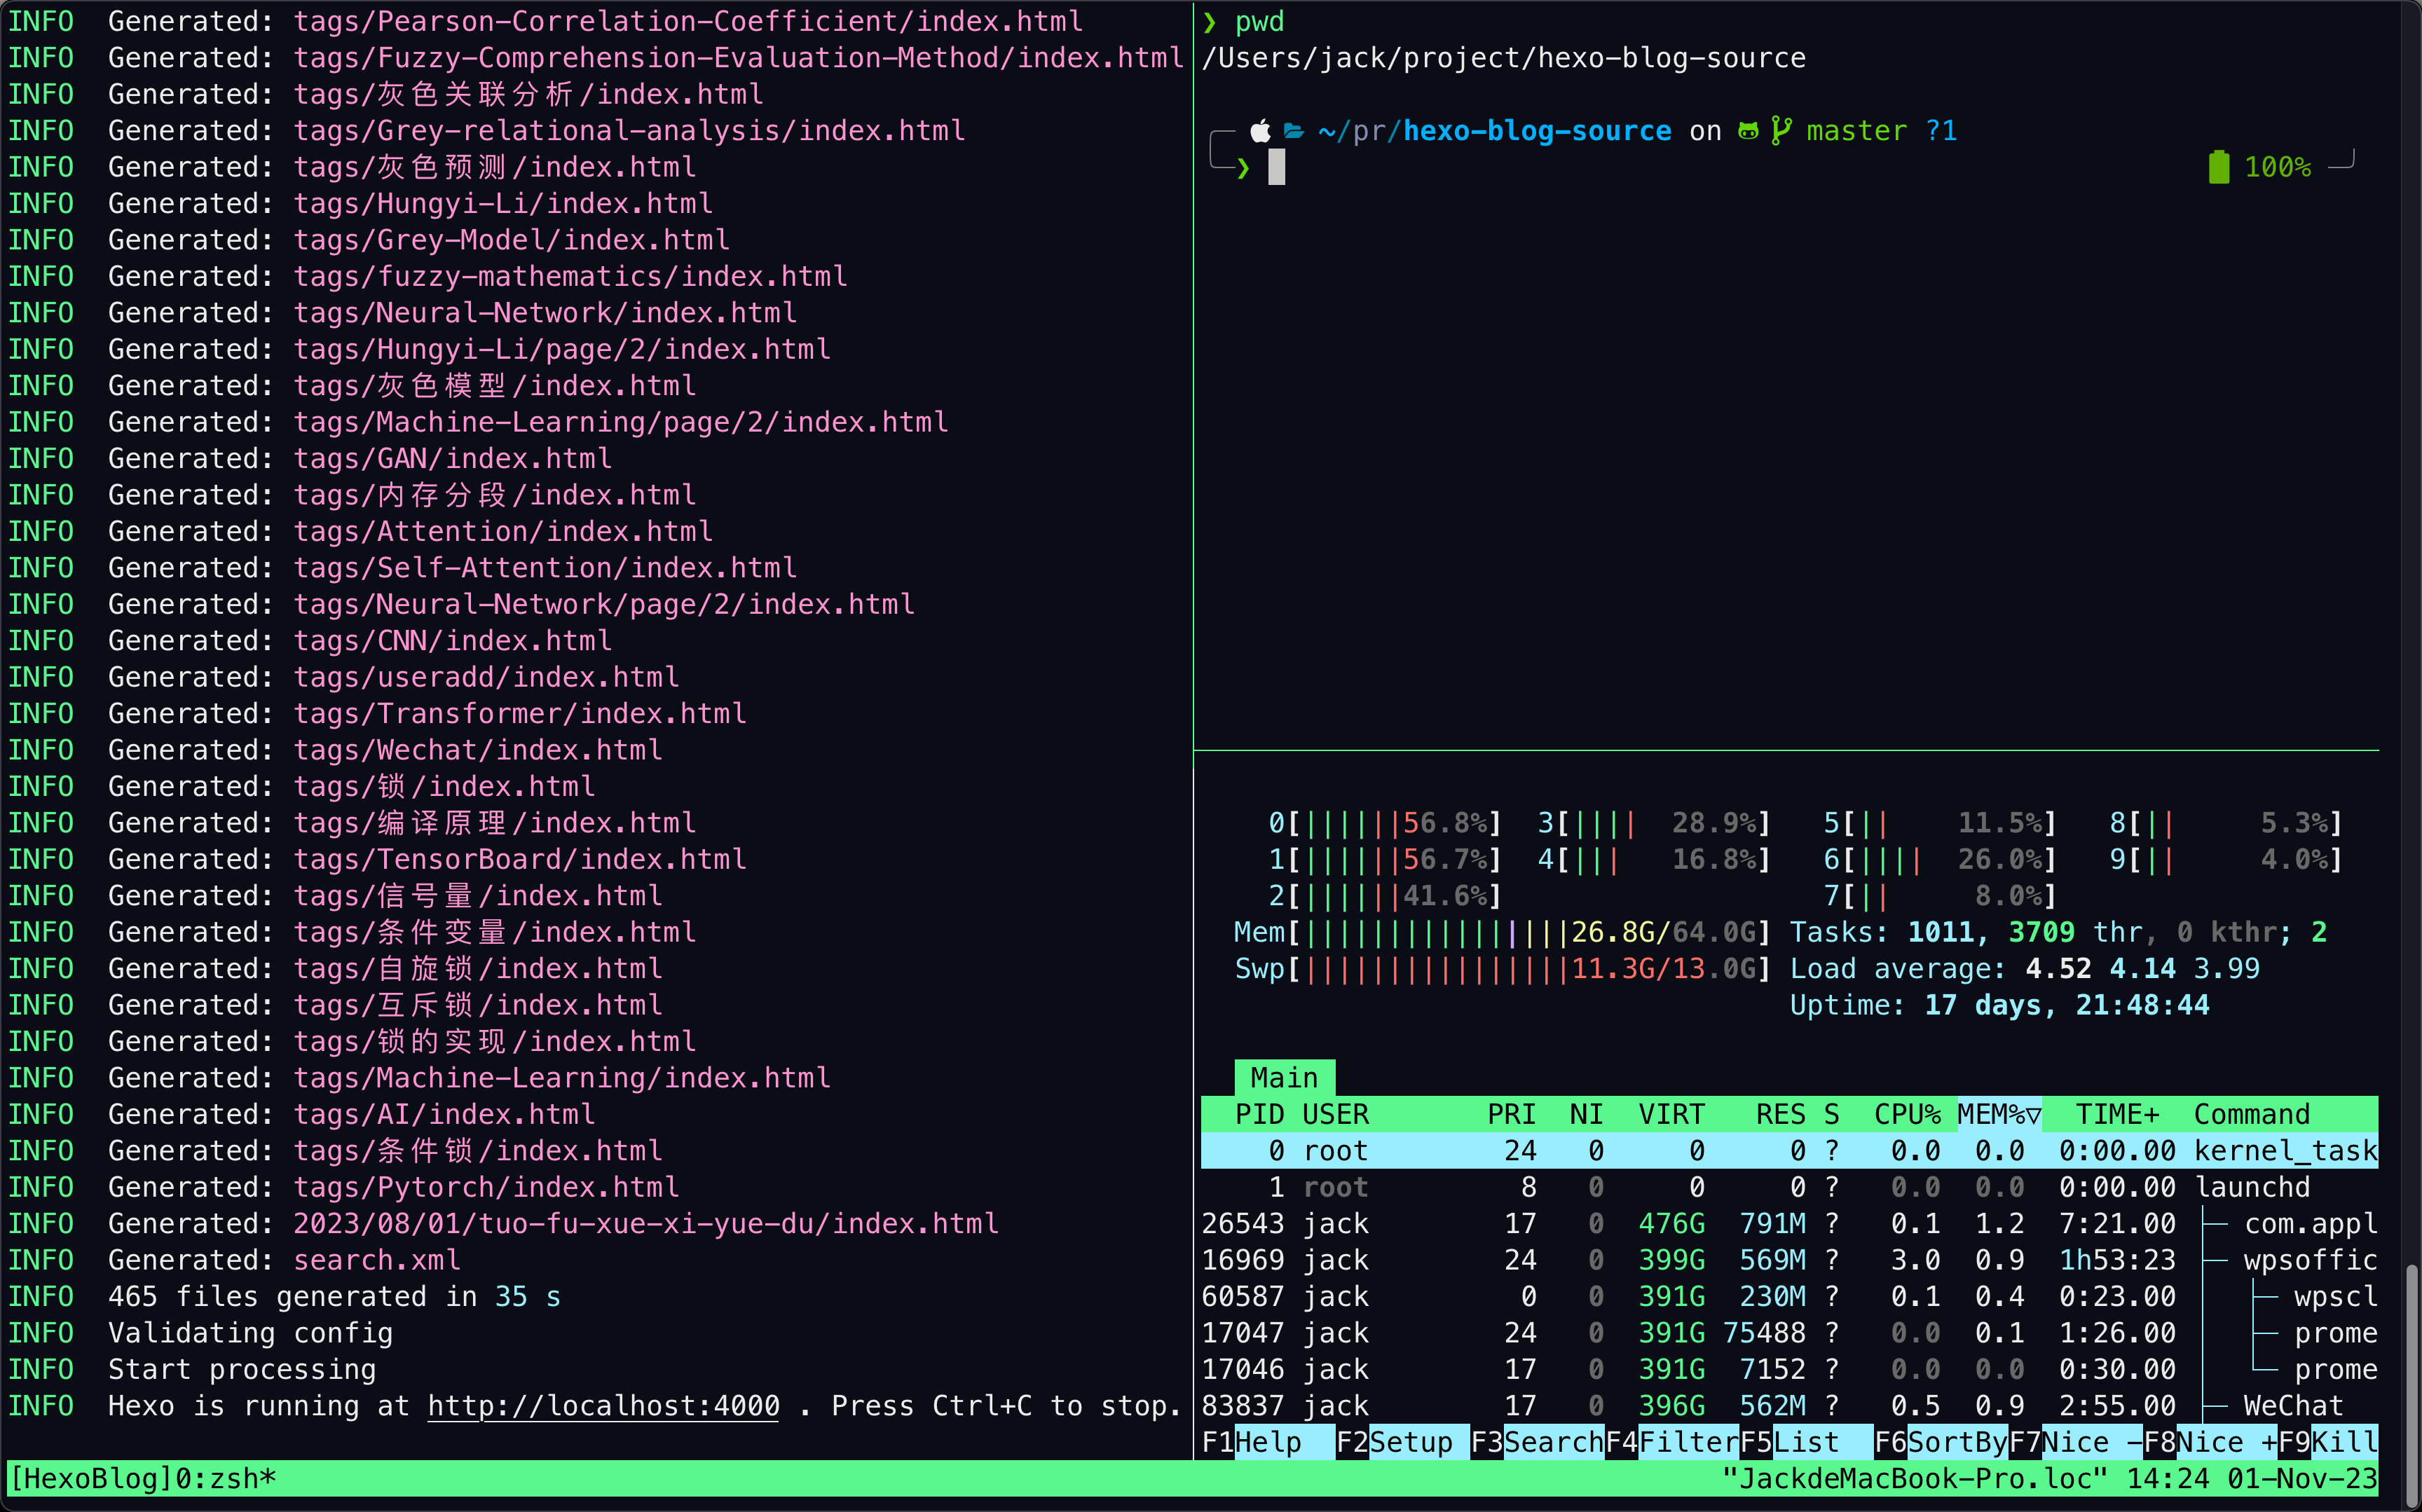The height and width of the screenshot is (1512, 2422).
Task: Click F3 Search in htop footer
Action: [1537, 1442]
